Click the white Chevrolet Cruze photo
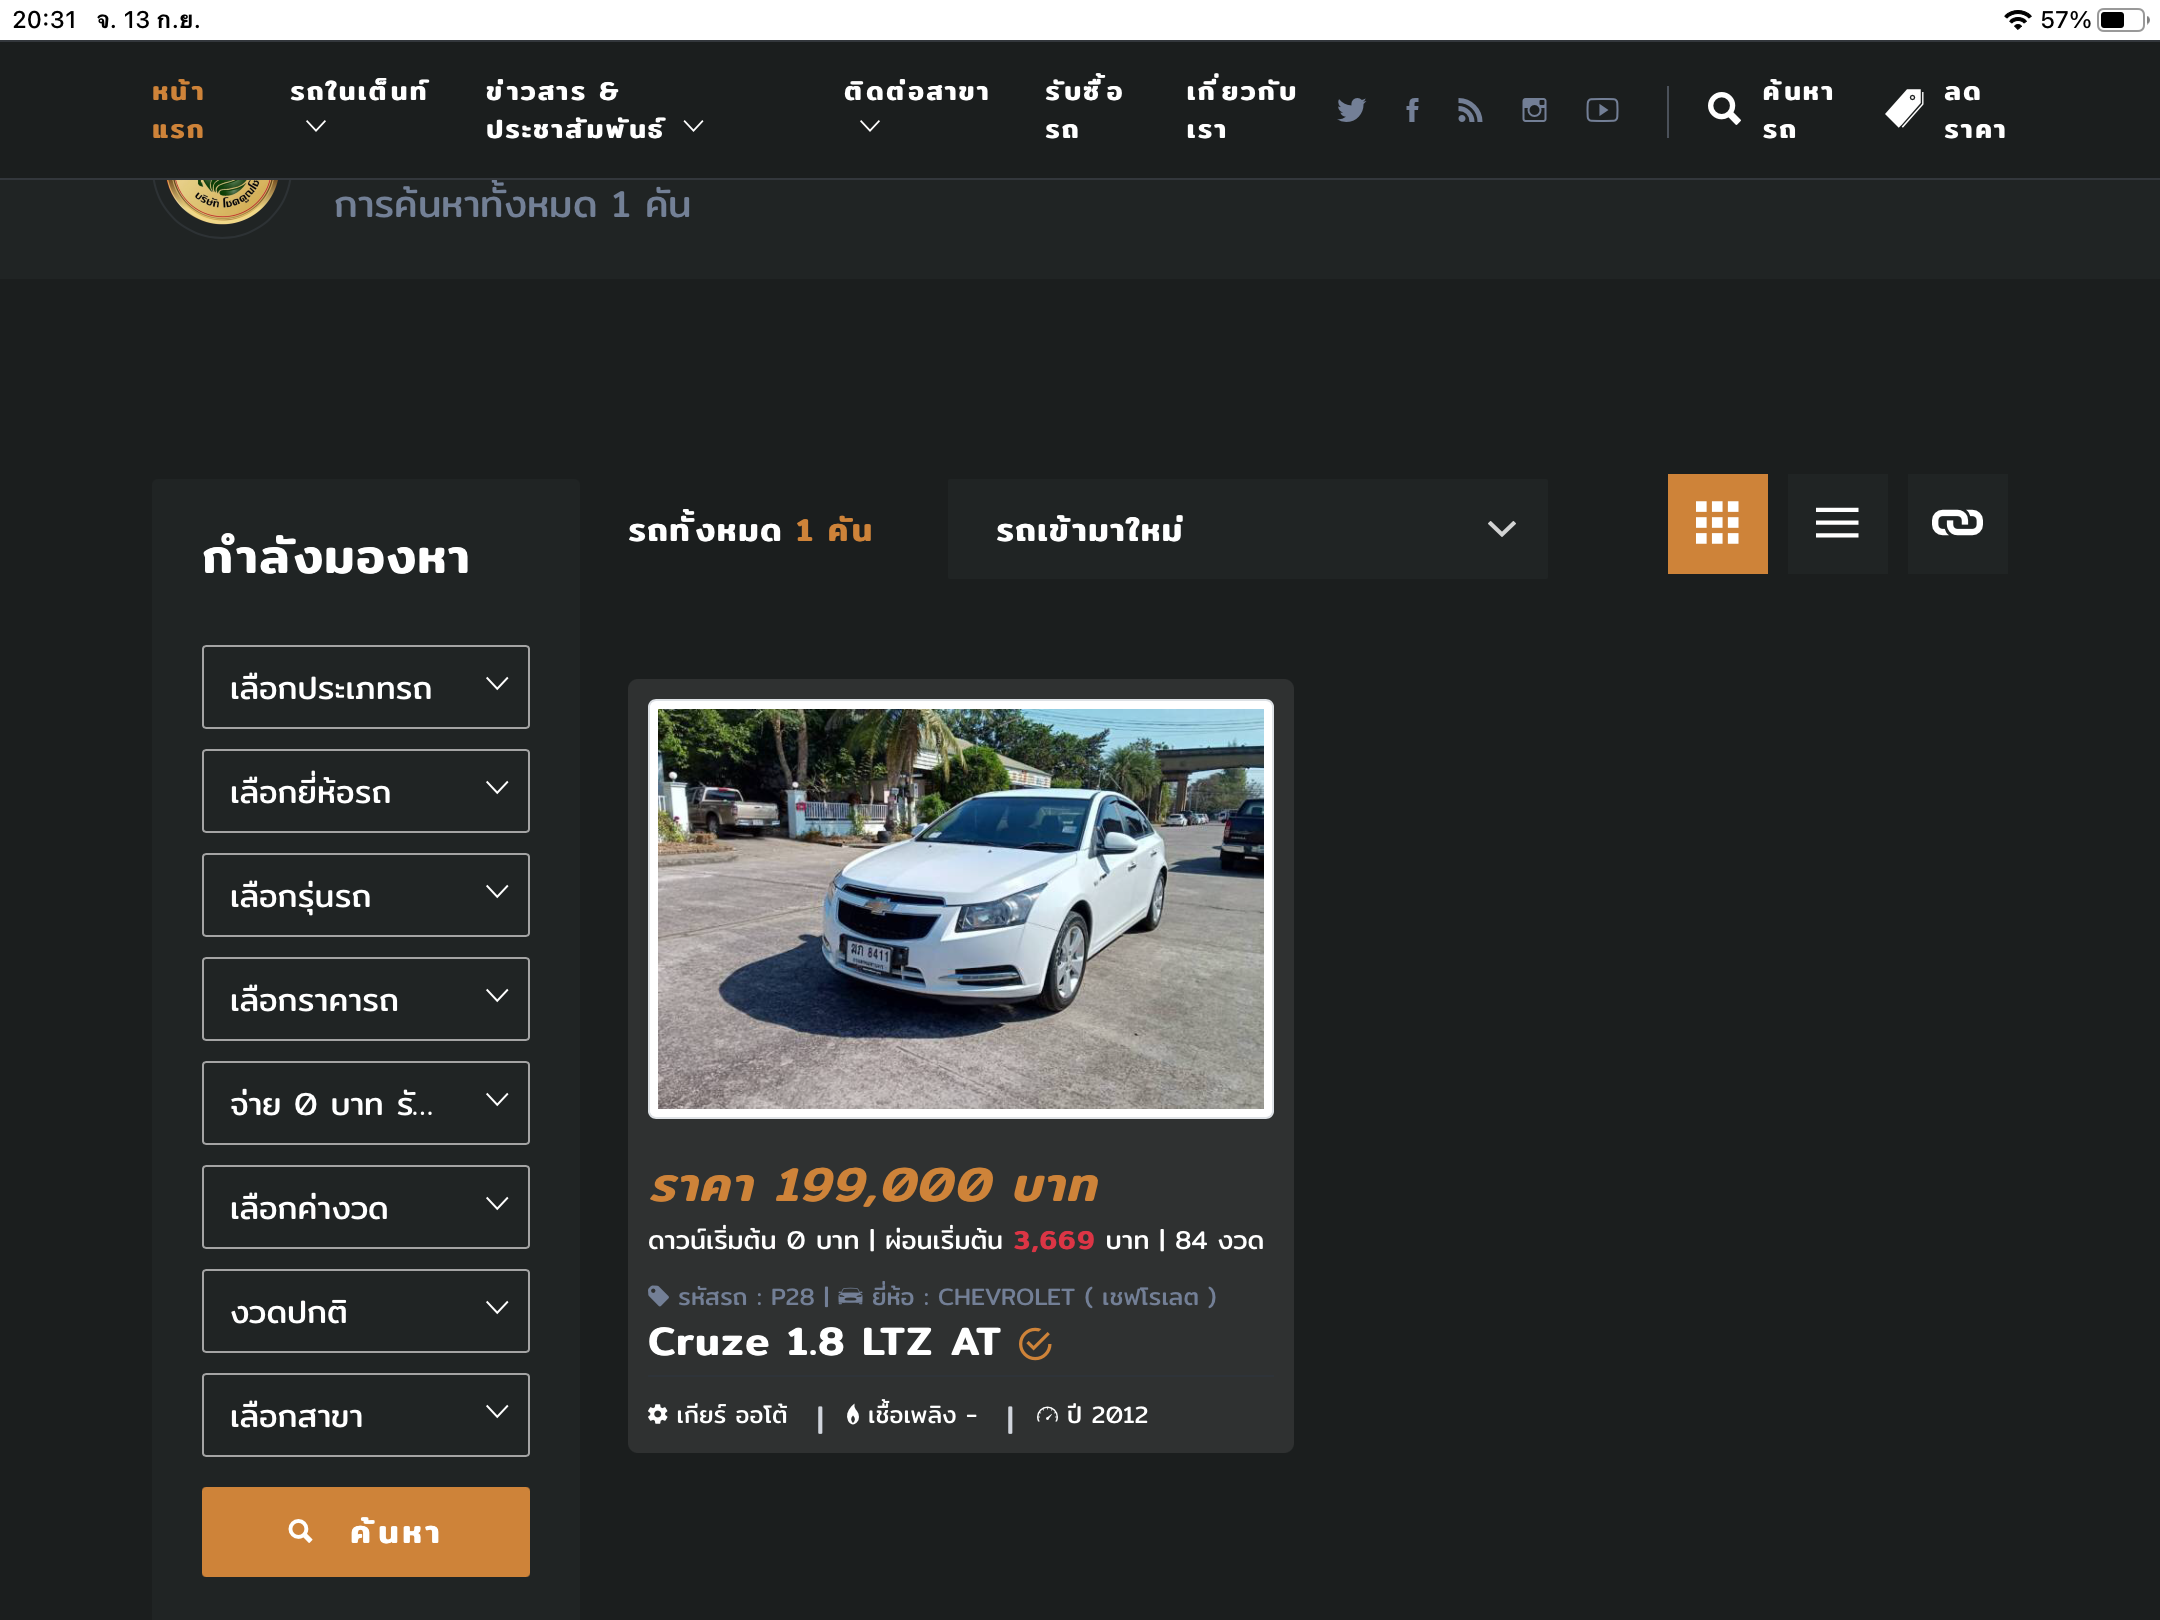This screenshot has height=1620, width=2160. 960,908
